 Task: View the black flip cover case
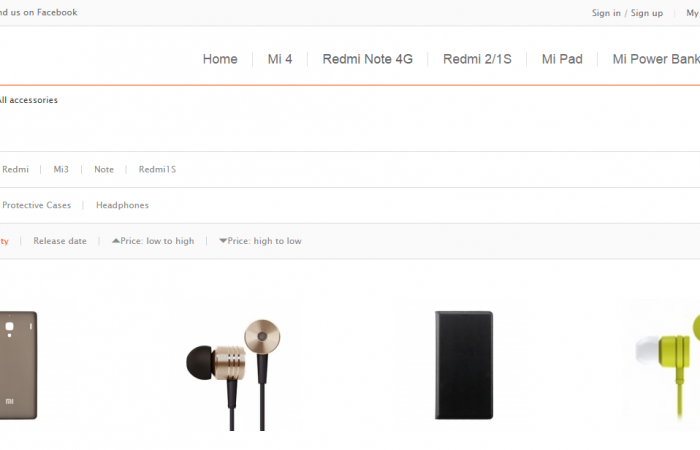463,365
